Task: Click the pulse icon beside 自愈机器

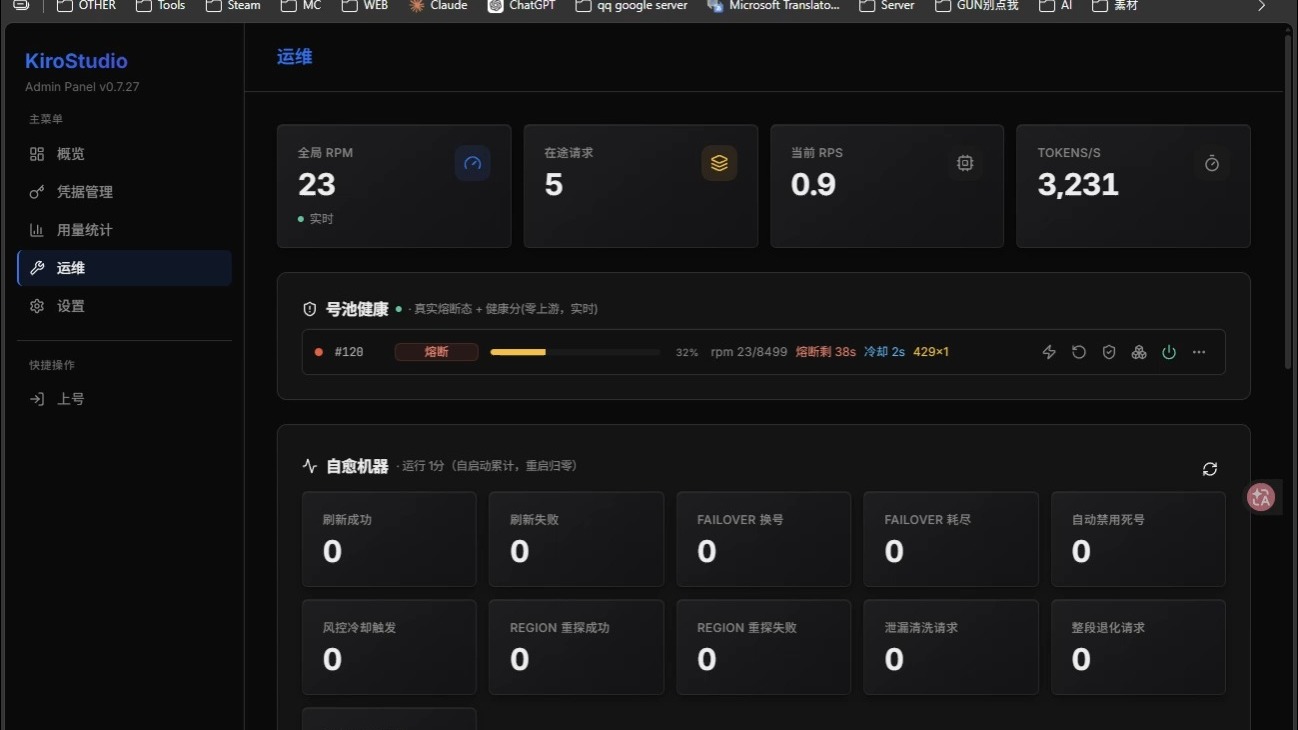Action: [310, 466]
